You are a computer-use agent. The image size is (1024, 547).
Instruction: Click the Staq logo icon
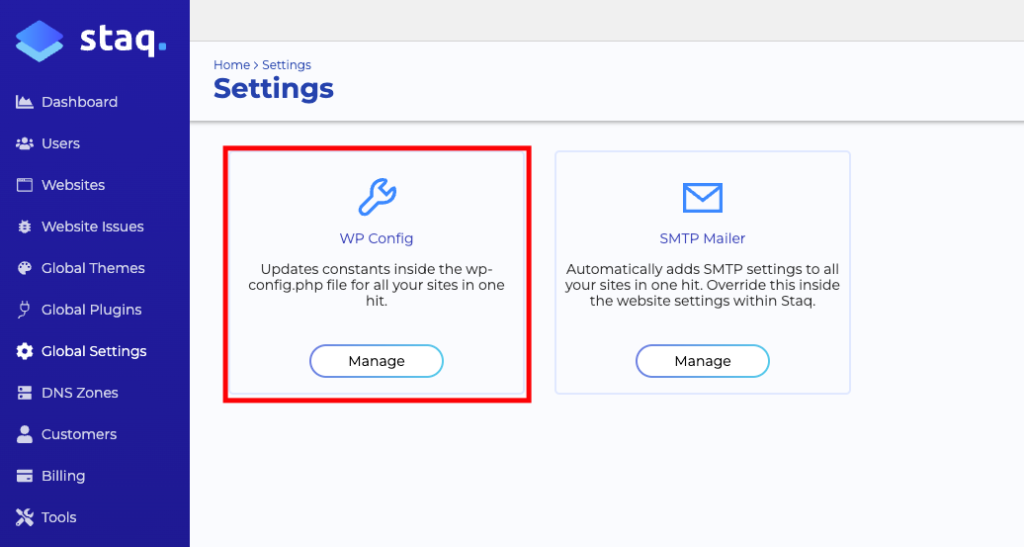click(x=39, y=41)
